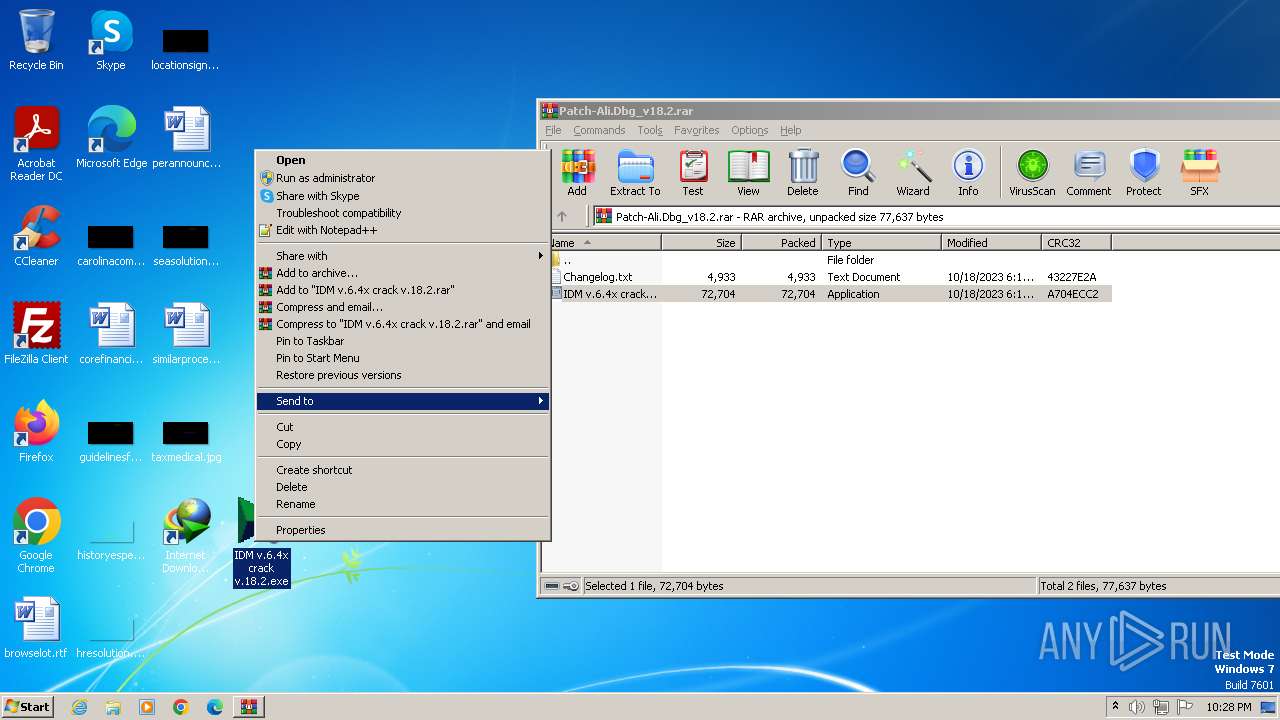Click the Add button in WinRAR toolbar

pyautogui.click(x=577, y=173)
